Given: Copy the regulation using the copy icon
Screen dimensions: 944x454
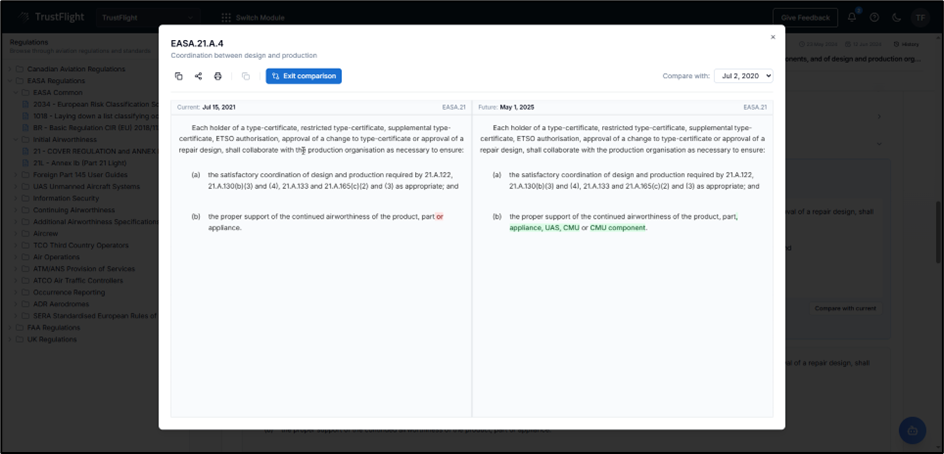Looking at the screenshot, I should pos(179,76).
